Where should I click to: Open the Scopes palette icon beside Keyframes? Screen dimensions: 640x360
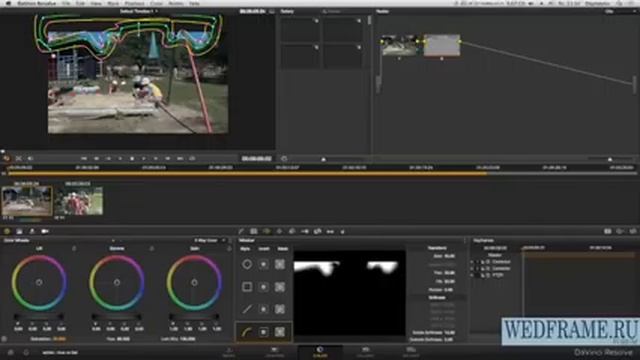(x=620, y=231)
